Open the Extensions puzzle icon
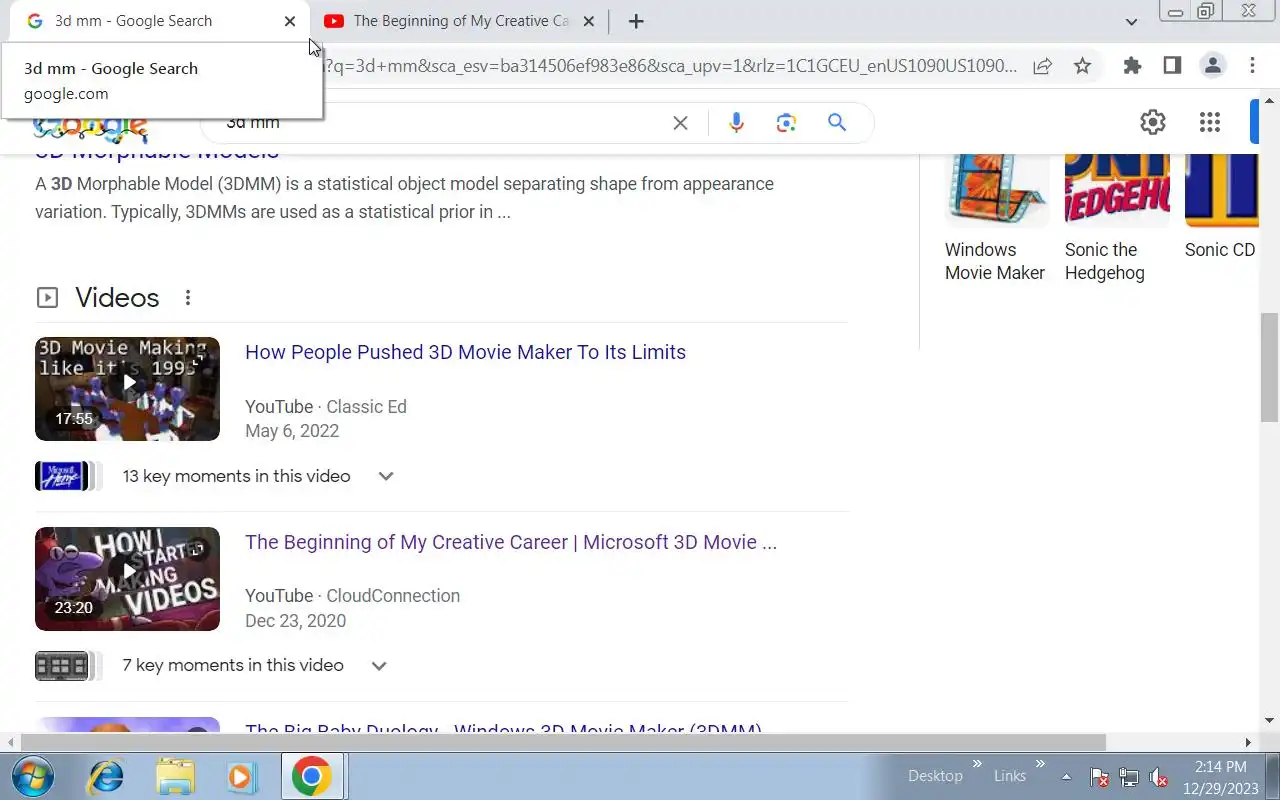Image resolution: width=1280 pixels, height=800 pixels. tap(1132, 66)
